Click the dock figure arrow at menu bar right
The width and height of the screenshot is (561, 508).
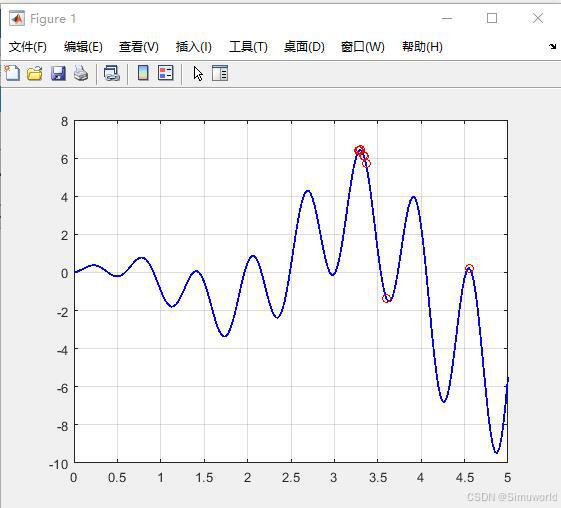coord(552,46)
